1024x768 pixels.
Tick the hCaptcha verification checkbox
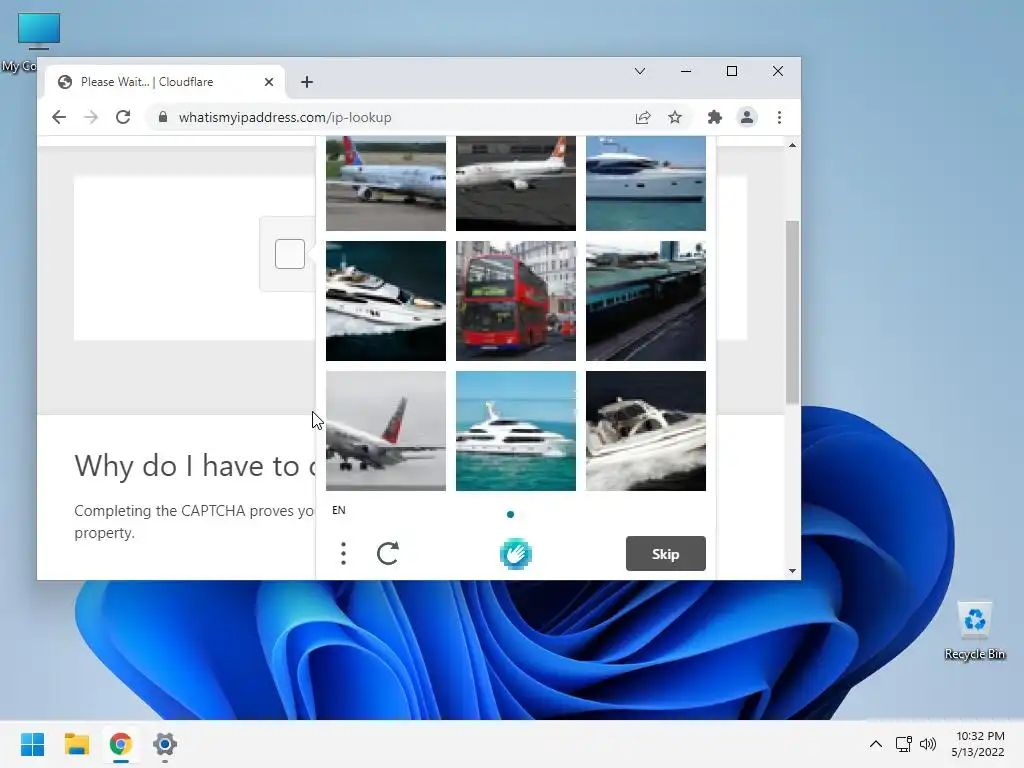(290, 254)
